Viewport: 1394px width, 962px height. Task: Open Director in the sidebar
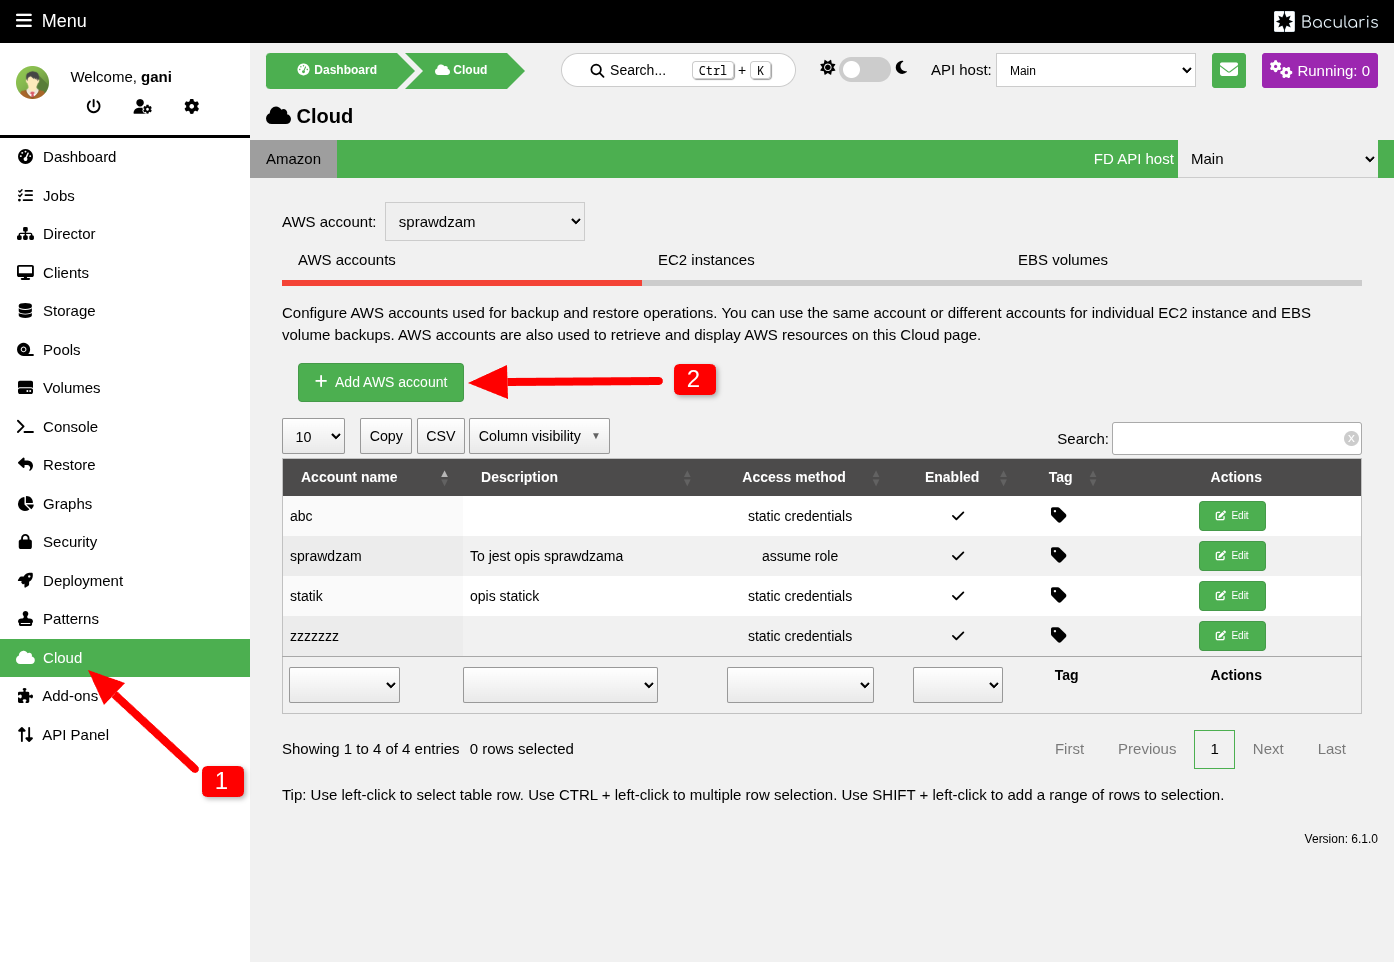coord(125,234)
